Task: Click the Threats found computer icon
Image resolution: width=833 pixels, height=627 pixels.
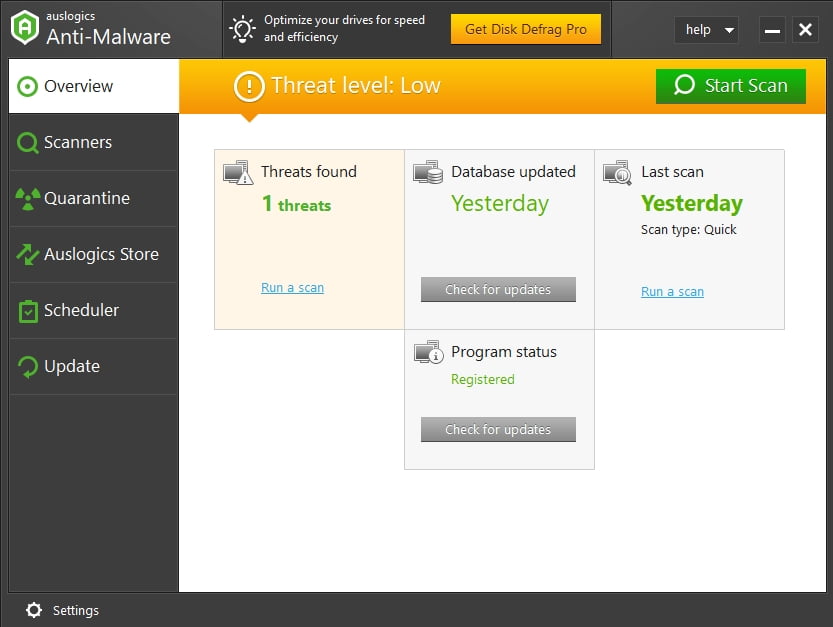Action: pyautogui.click(x=237, y=172)
